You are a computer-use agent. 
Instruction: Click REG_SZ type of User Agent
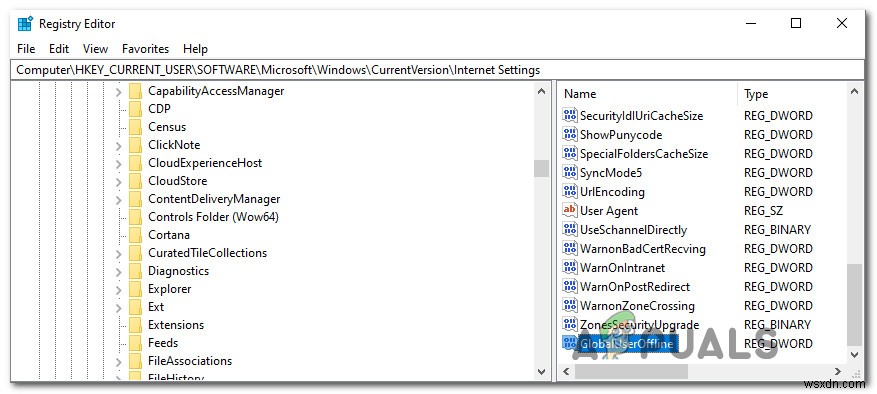[763, 211]
